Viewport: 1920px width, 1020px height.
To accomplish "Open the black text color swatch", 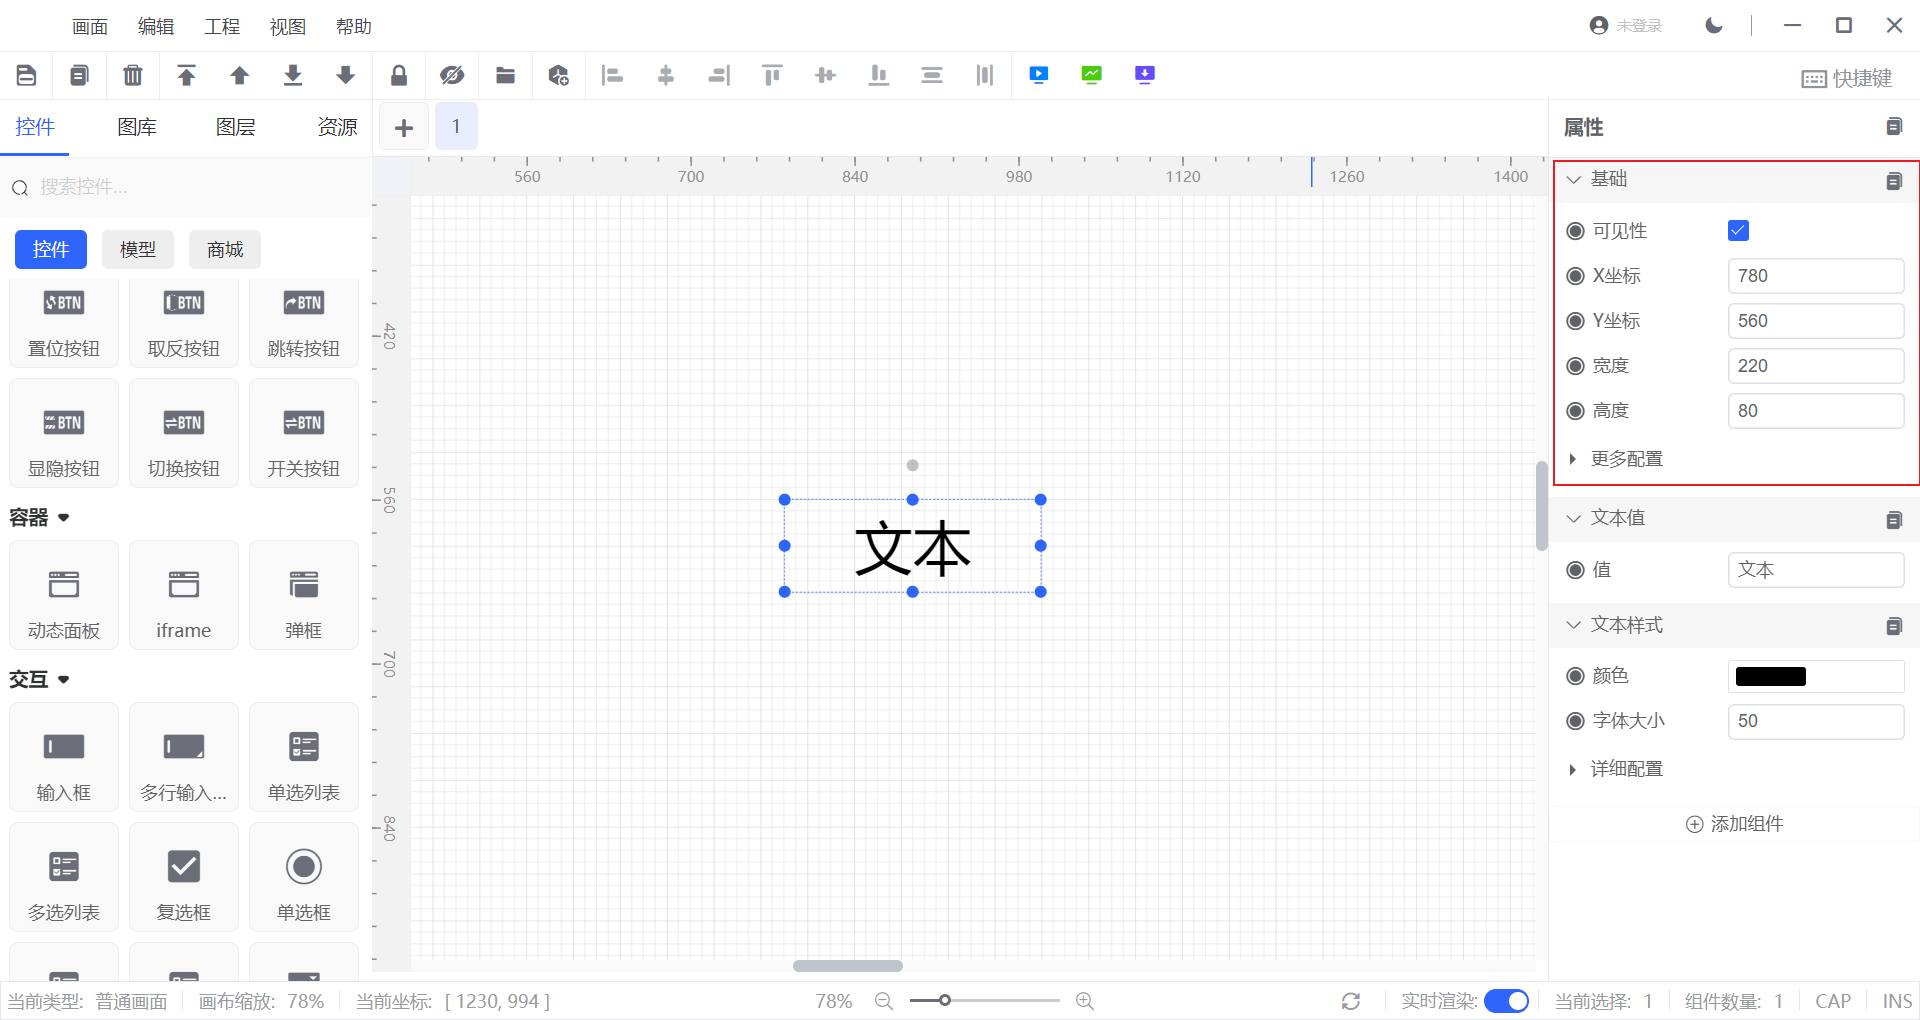I will point(1770,677).
